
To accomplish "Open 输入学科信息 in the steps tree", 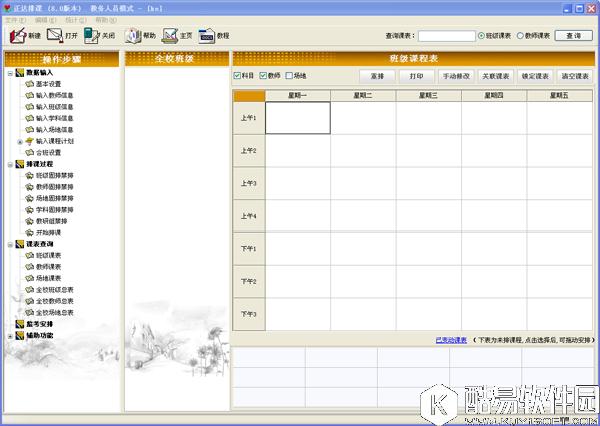I will 54,118.
